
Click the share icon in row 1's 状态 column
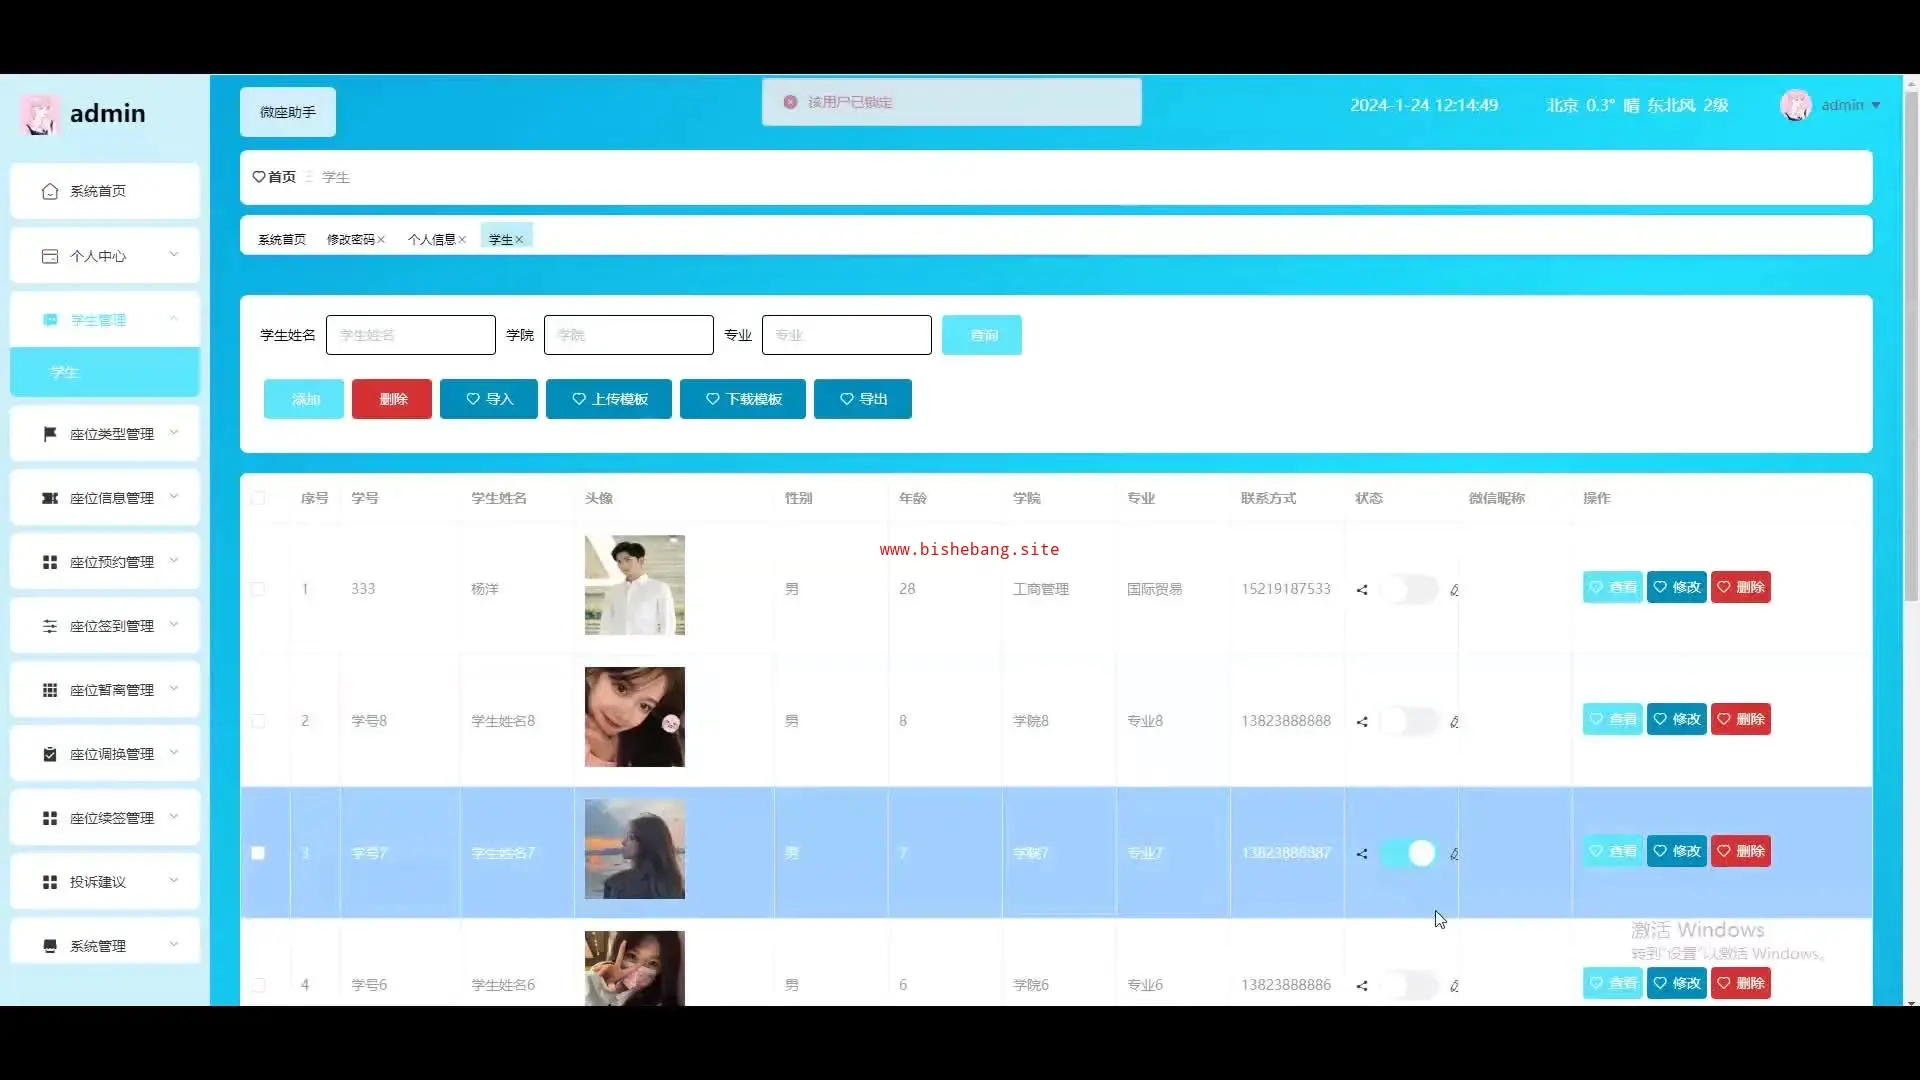coord(1362,590)
